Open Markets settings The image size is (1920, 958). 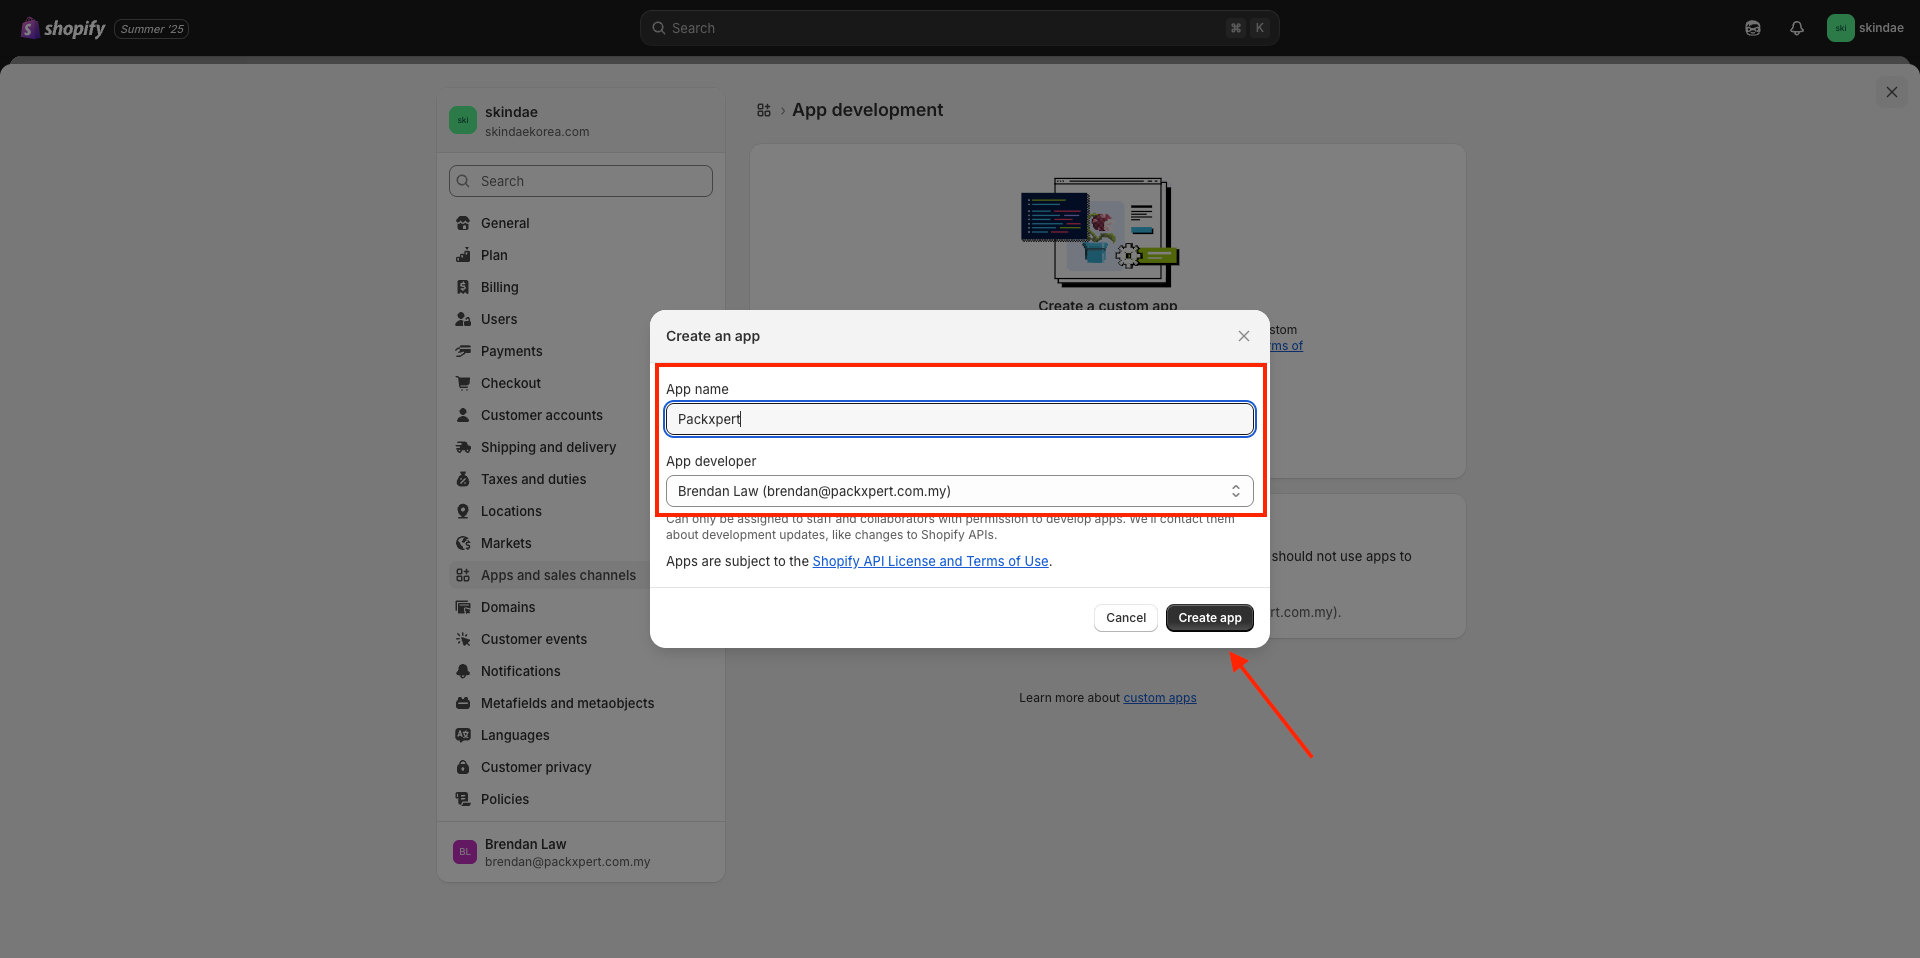(547, 543)
